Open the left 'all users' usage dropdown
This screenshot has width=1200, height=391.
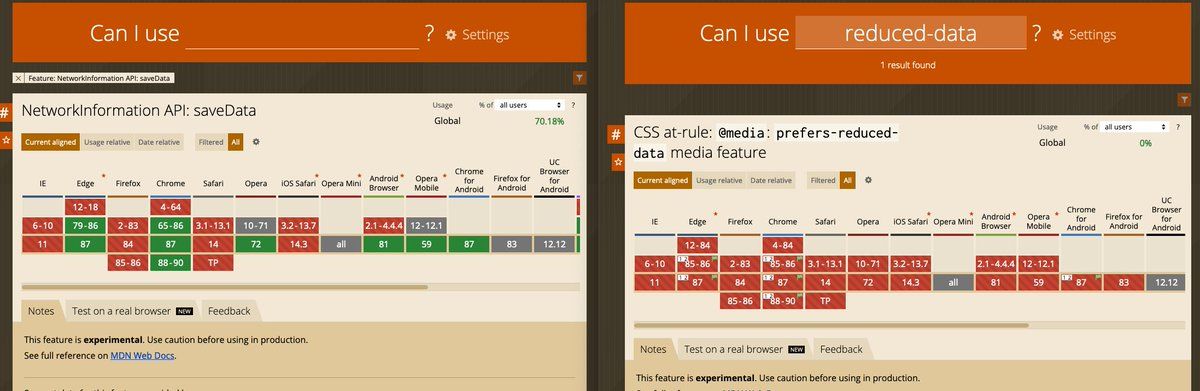click(x=531, y=105)
